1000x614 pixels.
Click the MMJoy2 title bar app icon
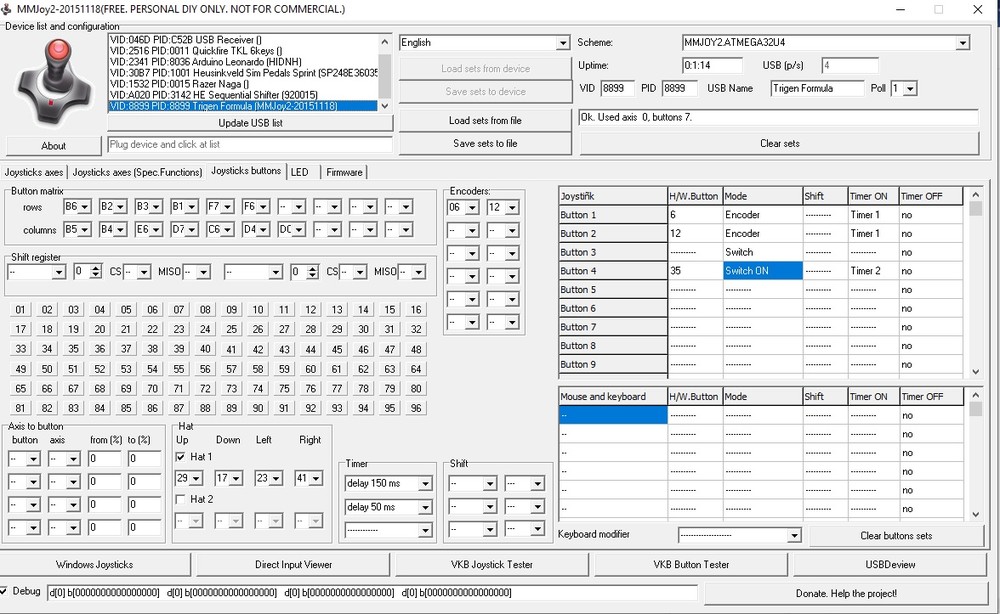(x=8, y=9)
